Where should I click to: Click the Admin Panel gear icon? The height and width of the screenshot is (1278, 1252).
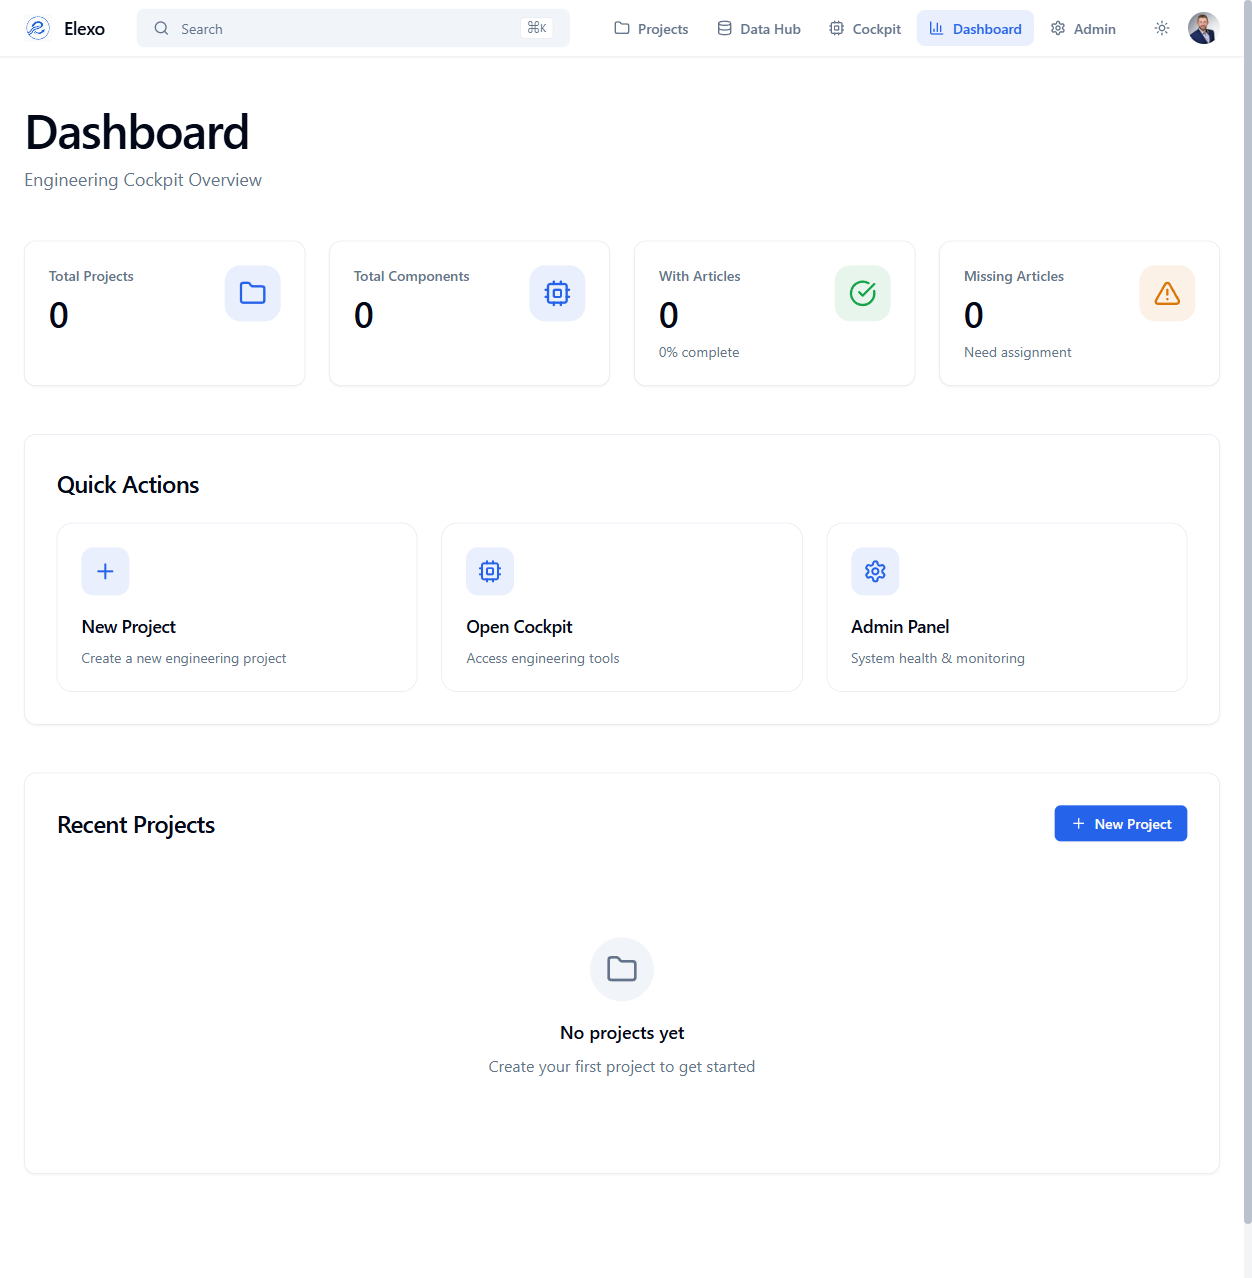(875, 571)
